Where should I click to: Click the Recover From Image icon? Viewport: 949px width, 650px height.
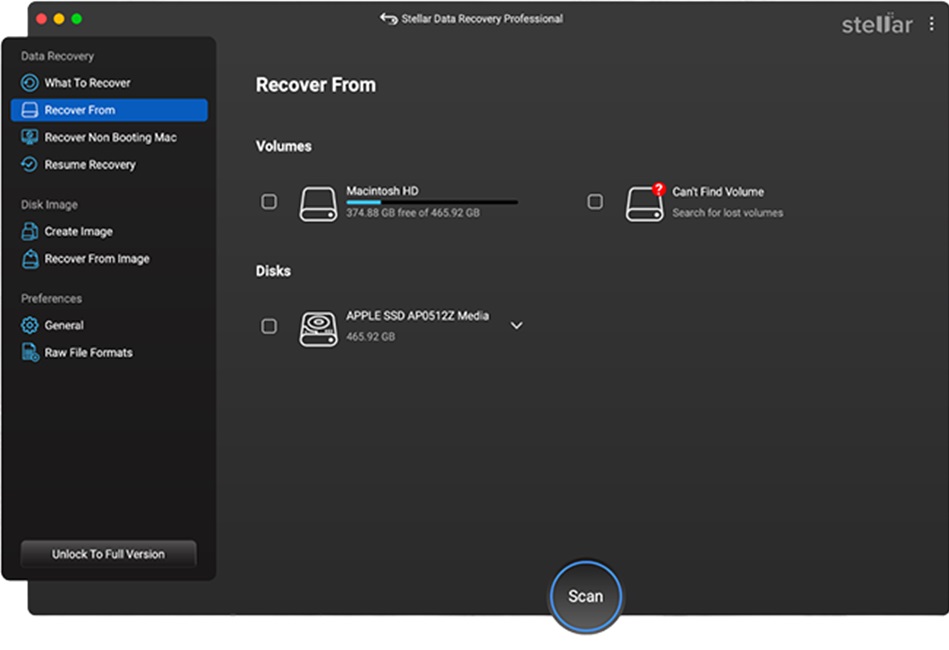(30, 259)
